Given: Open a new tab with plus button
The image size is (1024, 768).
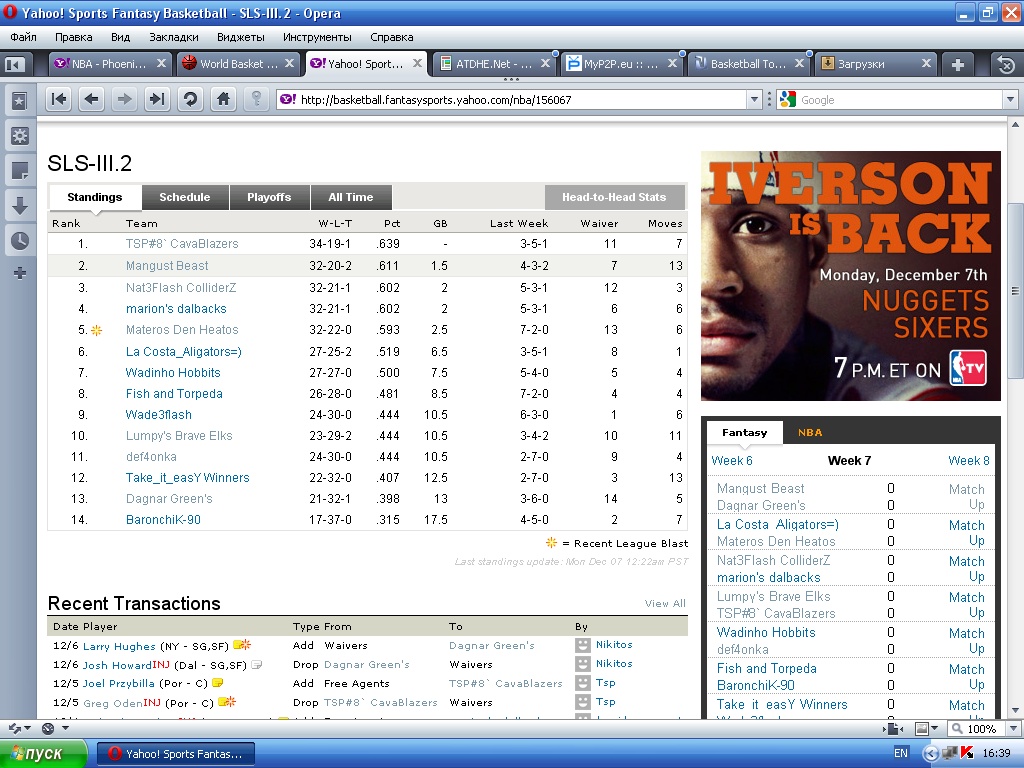Looking at the screenshot, I should (957, 64).
